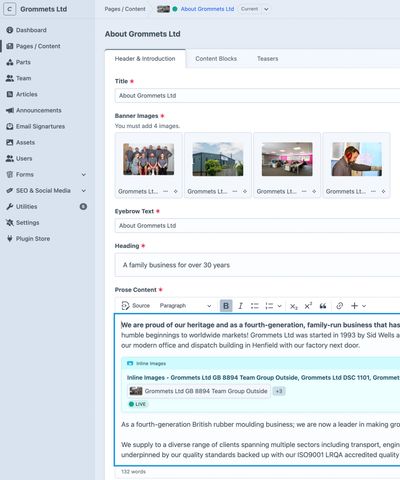Click the Forms clipboard icon

coord(10,174)
